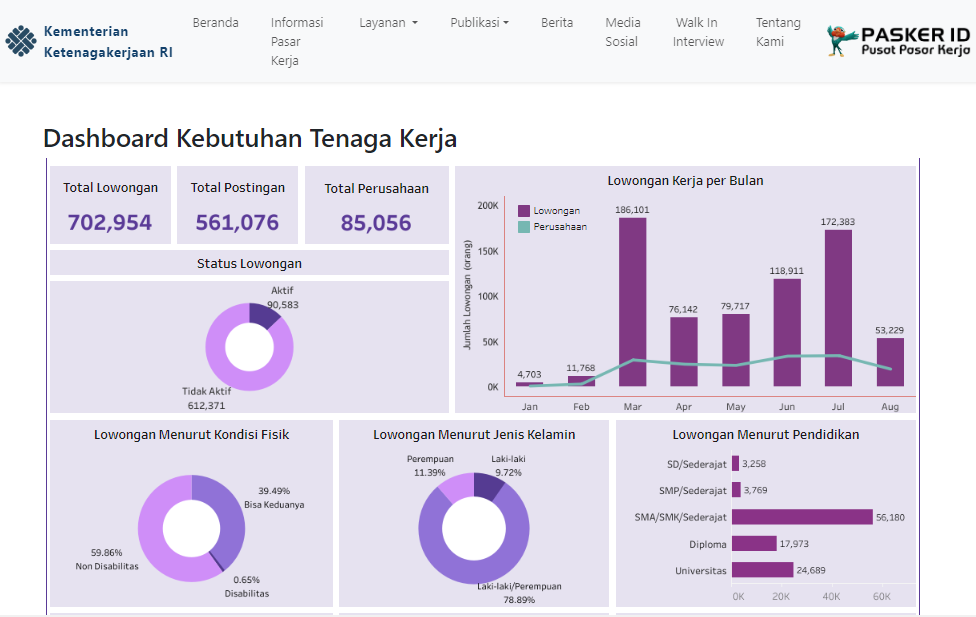Click the Aktif slice of status donut
976x617 pixels.
(262, 314)
